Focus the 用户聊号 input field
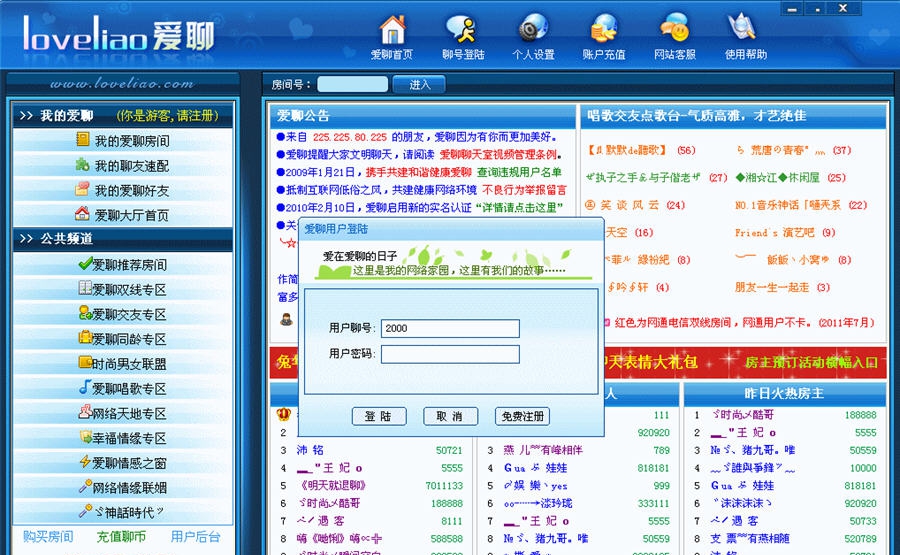The width and height of the screenshot is (900, 555). tap(450, 328)
